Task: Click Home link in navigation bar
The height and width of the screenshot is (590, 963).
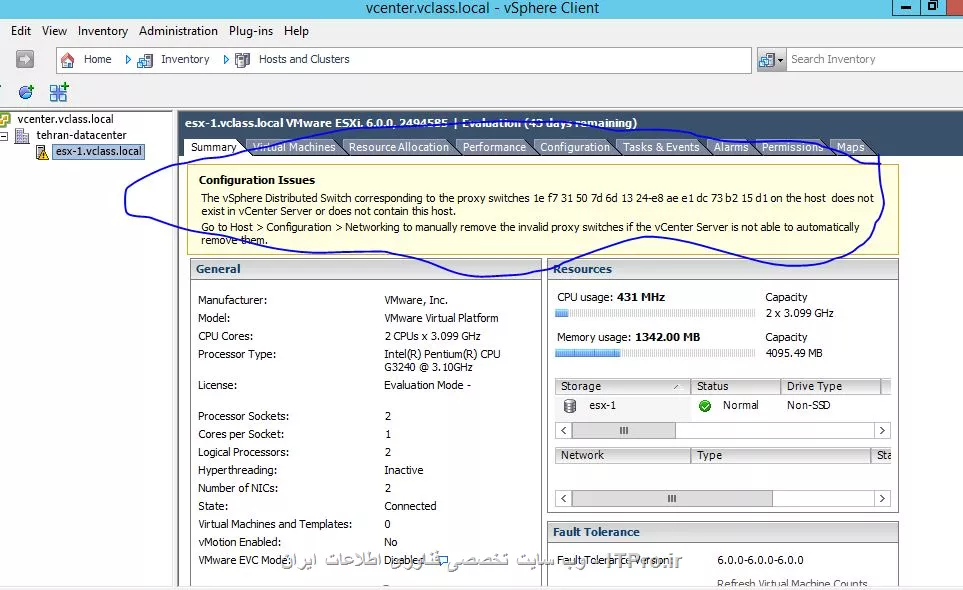Action: coord(98,60)
